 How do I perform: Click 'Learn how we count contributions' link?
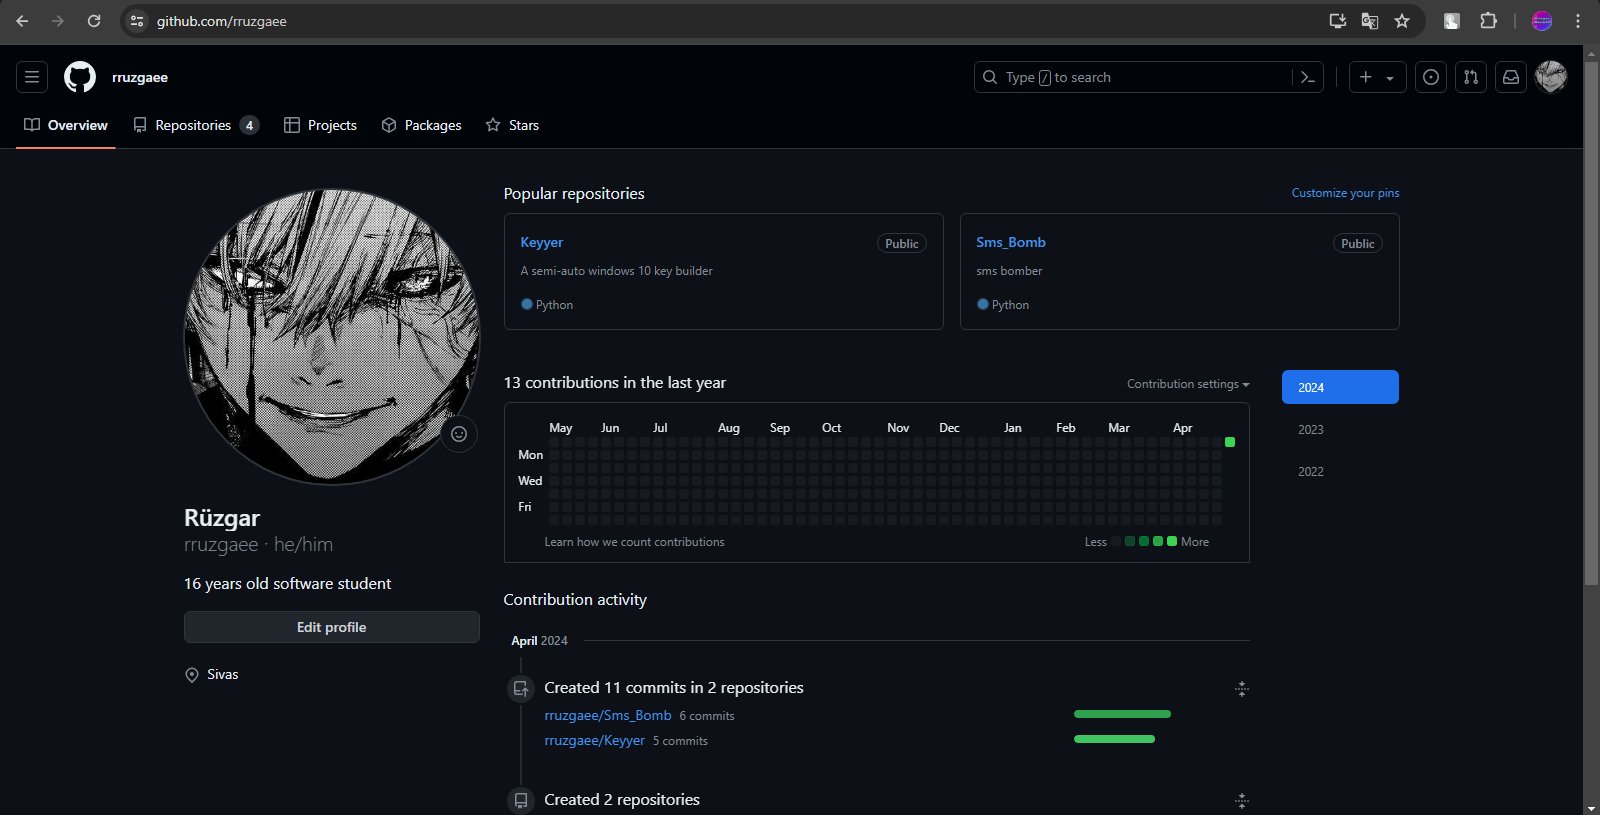click(x=634, y=542)
